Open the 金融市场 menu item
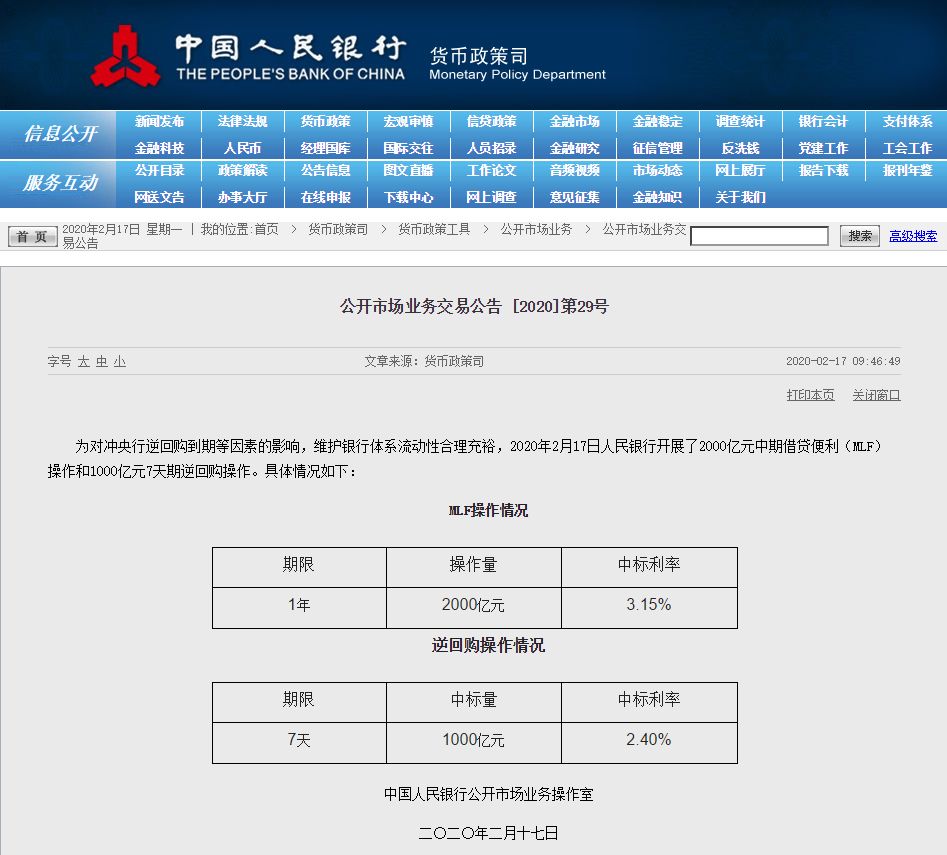 point(574,120)
